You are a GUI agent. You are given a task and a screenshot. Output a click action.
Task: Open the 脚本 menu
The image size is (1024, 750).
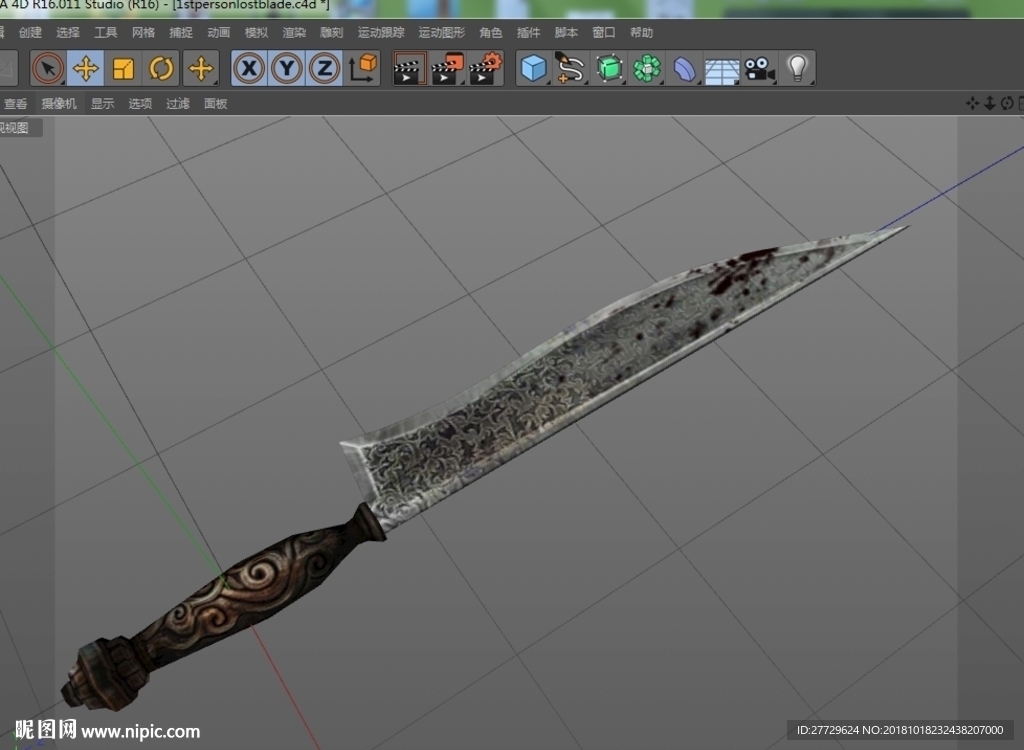[566, 32]
